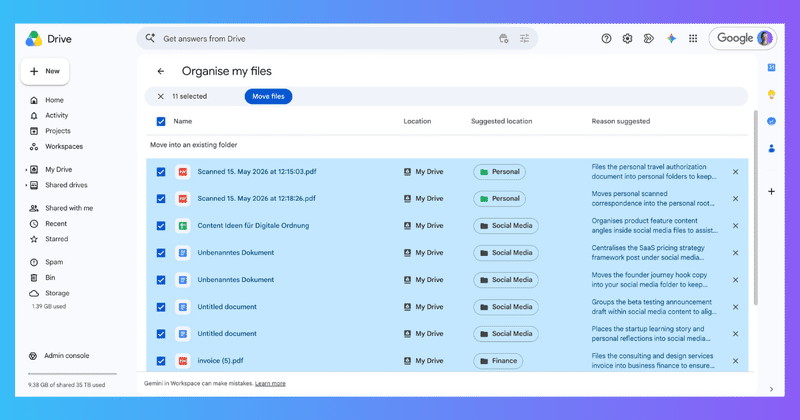Image resolution: width=800 pixels, height=420 pixels.
Task: Open Projects in the sidebar
Action: [58, 131]
